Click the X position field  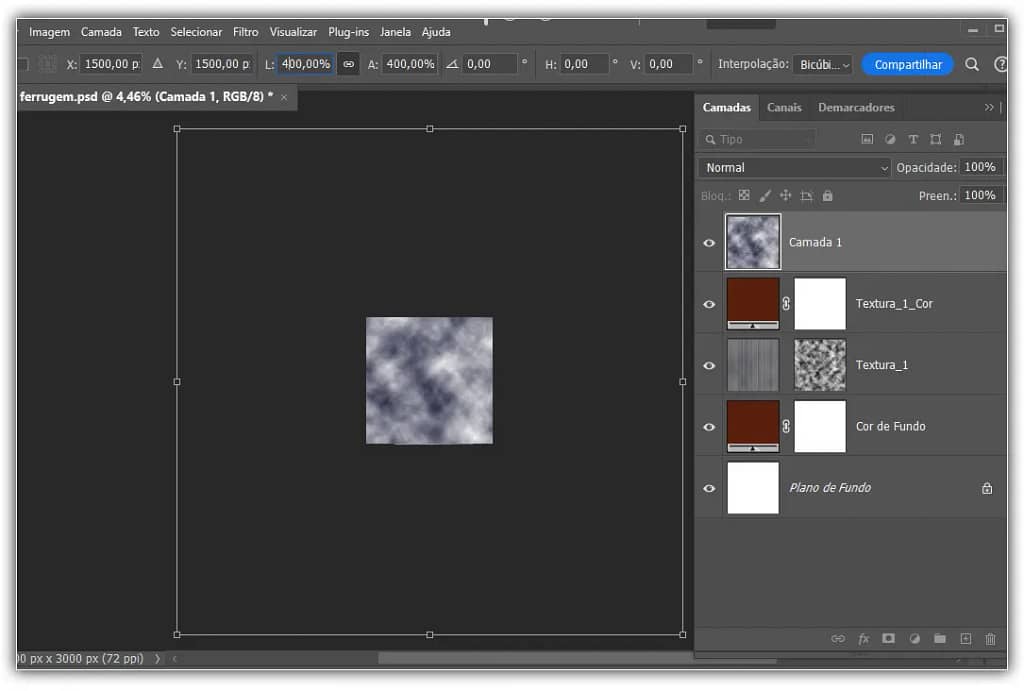pyautogui.click(x=112, y=64)
